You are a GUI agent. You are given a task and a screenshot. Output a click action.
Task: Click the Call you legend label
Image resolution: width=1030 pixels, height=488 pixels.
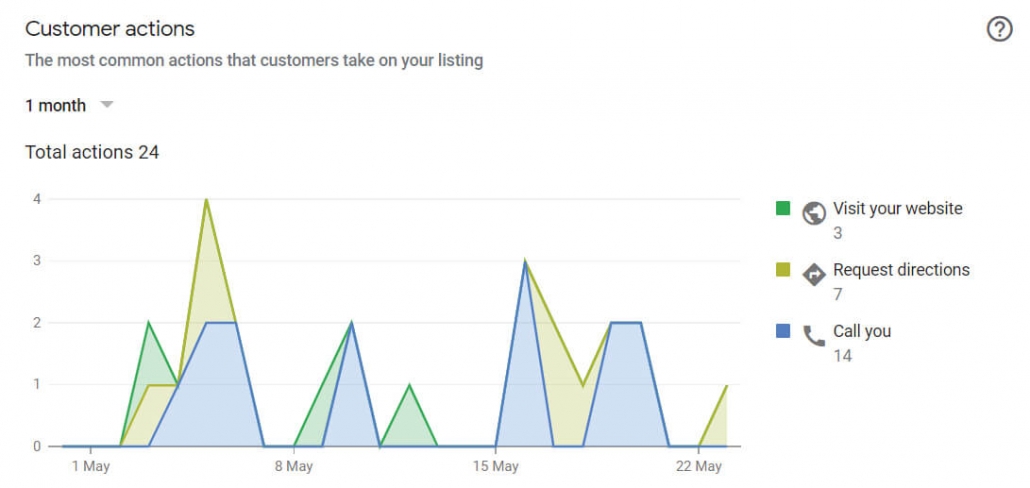(861, 331)
